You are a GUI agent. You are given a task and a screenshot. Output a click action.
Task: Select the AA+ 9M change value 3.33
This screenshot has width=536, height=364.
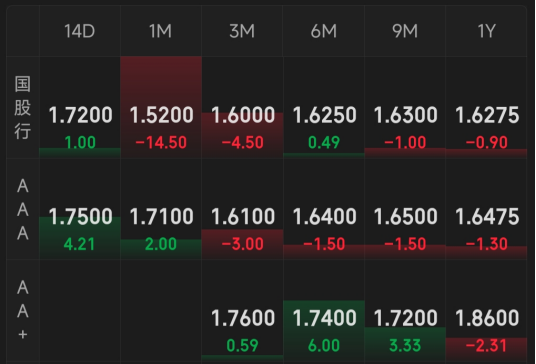pos(405,346)
